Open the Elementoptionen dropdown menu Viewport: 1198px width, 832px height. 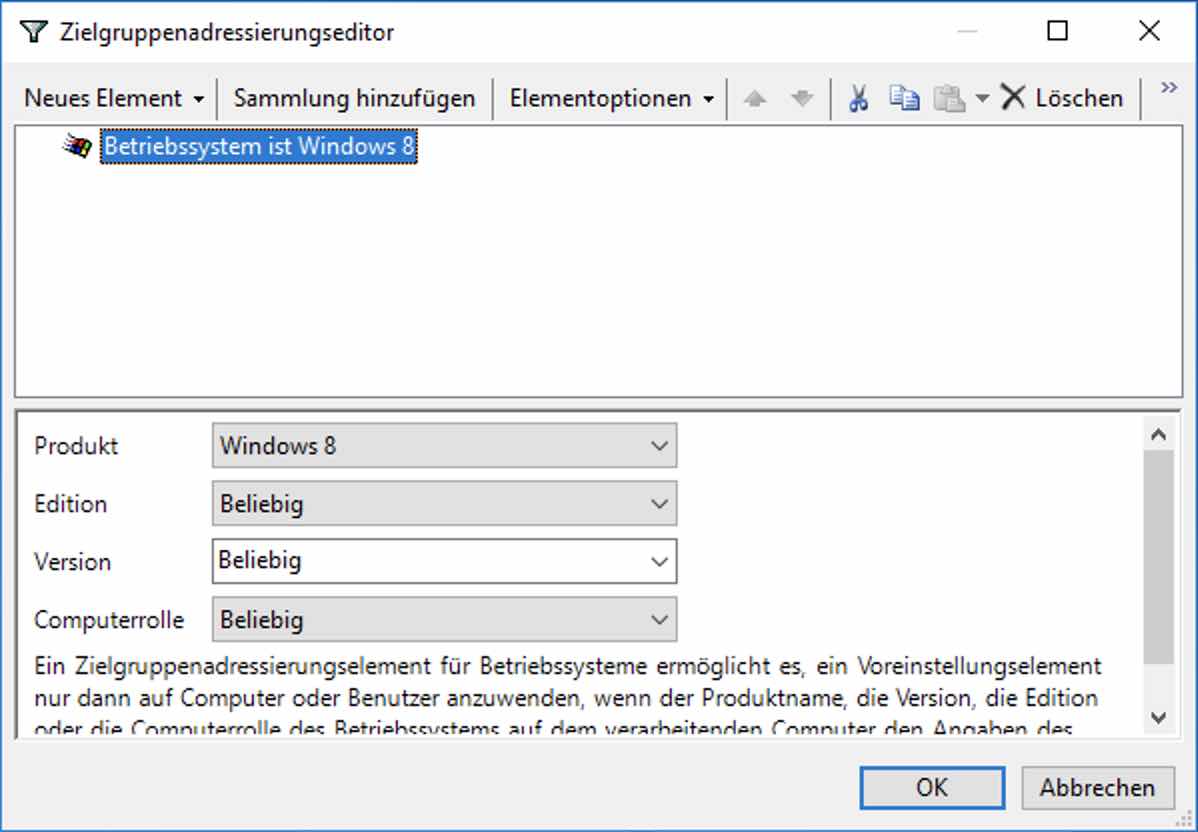coord(611,99)
